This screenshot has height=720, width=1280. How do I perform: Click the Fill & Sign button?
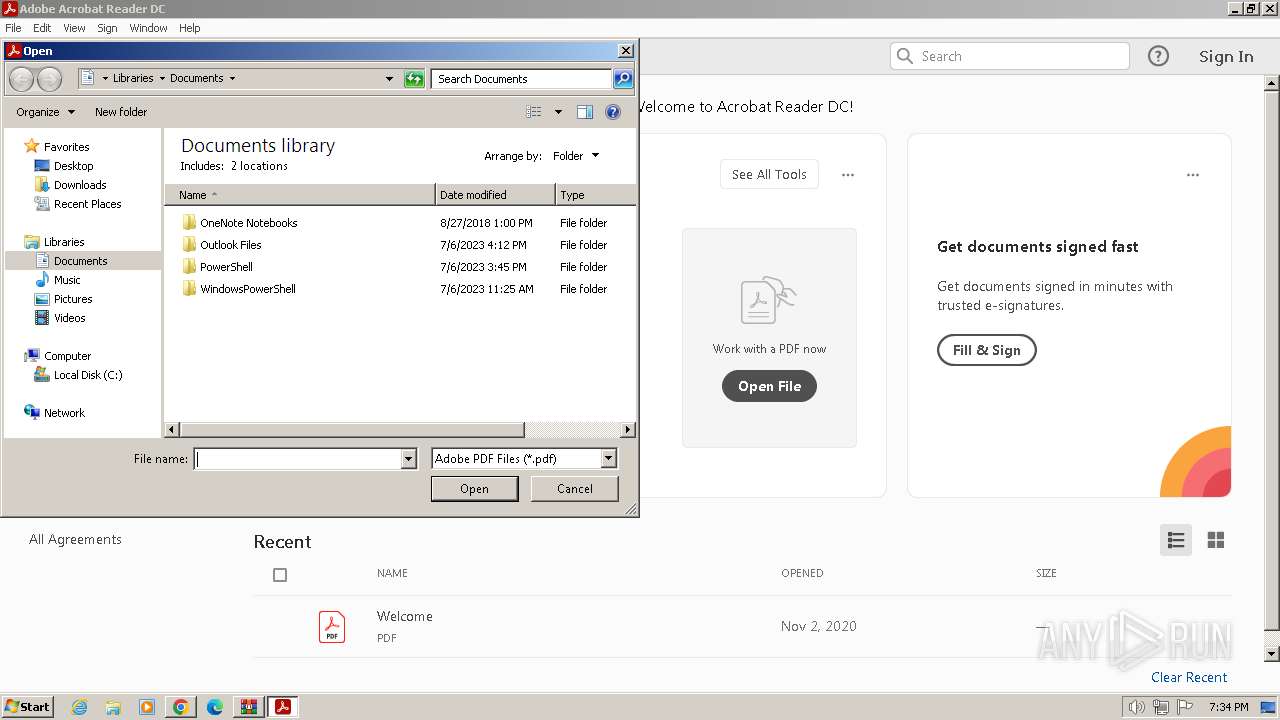coord(986,350)
